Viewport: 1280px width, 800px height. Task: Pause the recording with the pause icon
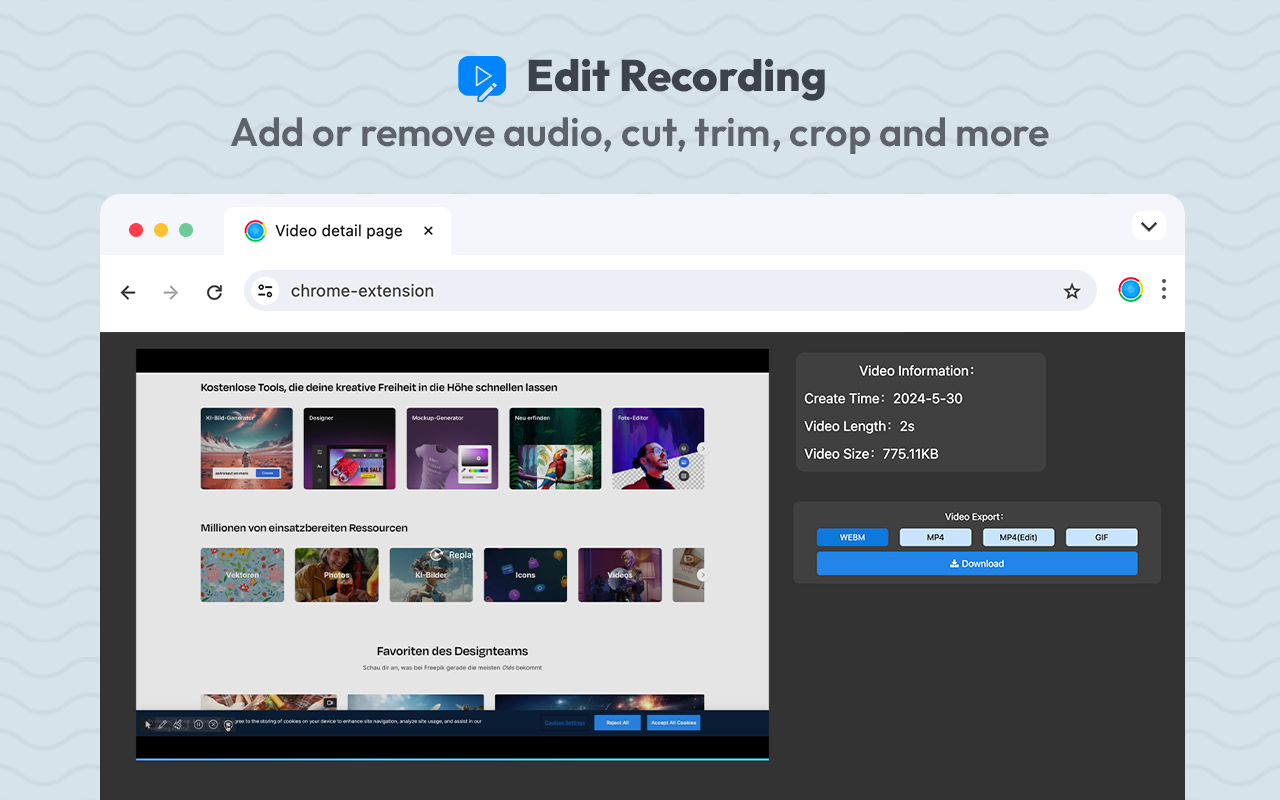coord(197,724)
